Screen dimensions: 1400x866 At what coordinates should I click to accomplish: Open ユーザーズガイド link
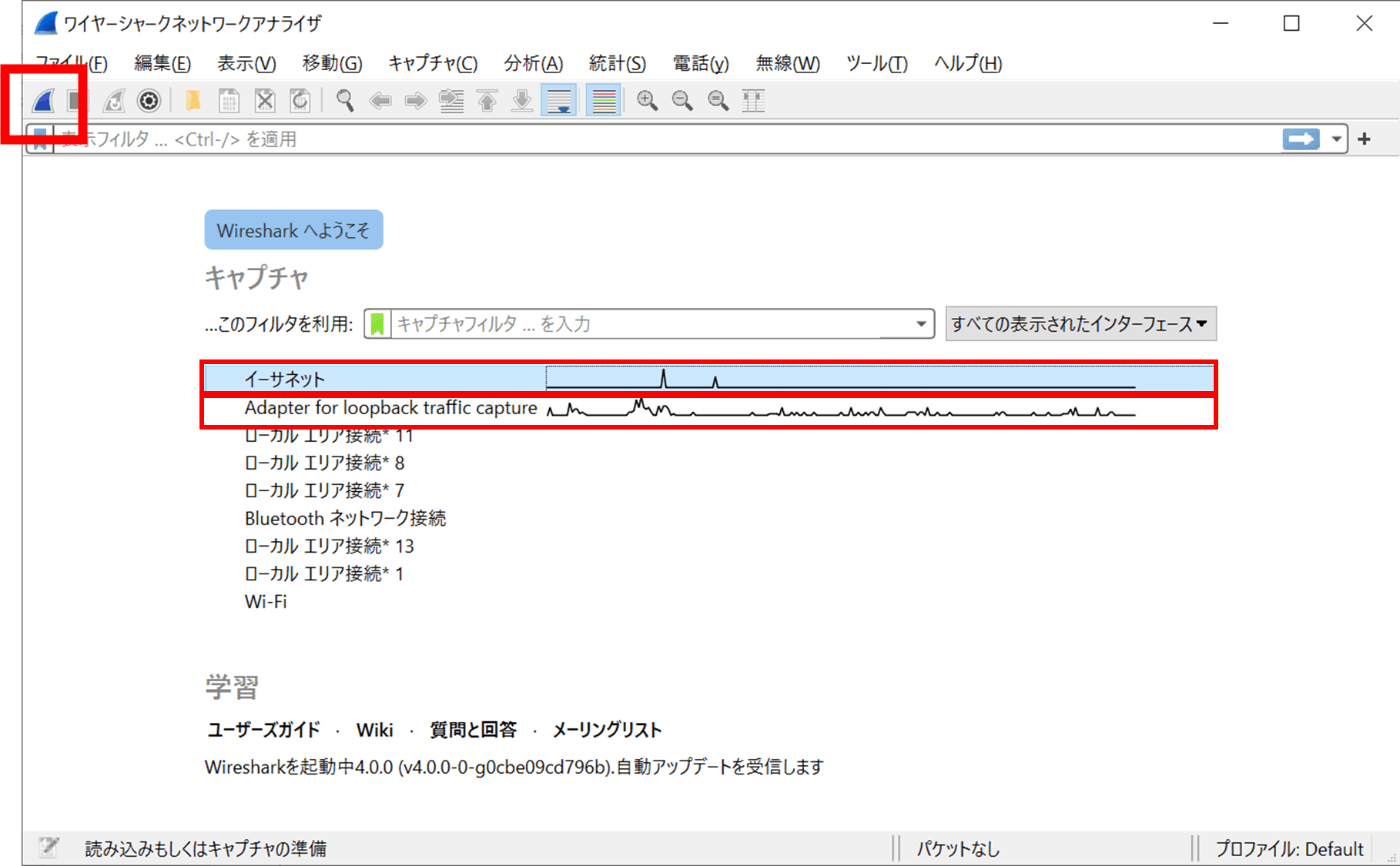coord(264,730)
